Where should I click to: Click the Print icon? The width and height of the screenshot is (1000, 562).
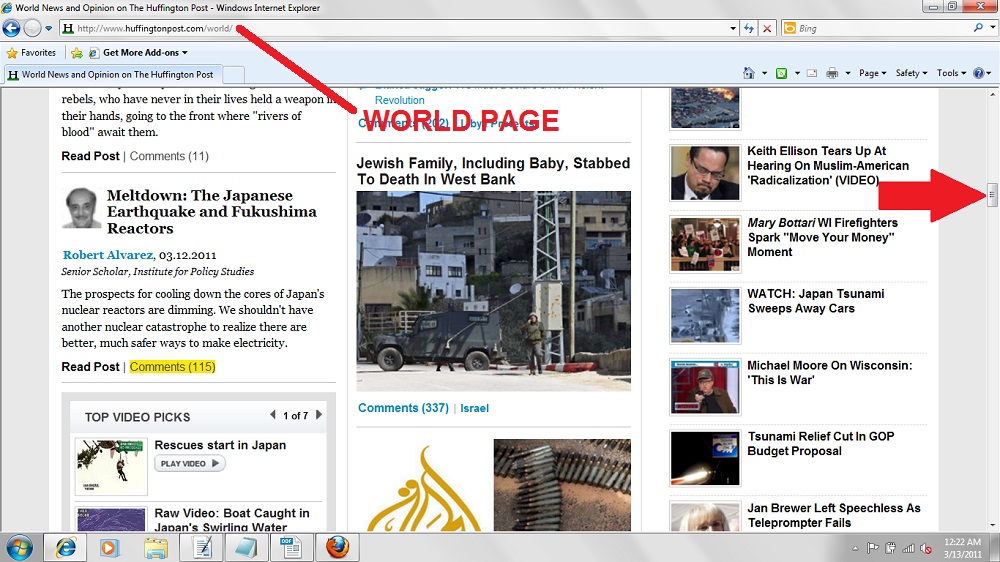pos(832,73)
